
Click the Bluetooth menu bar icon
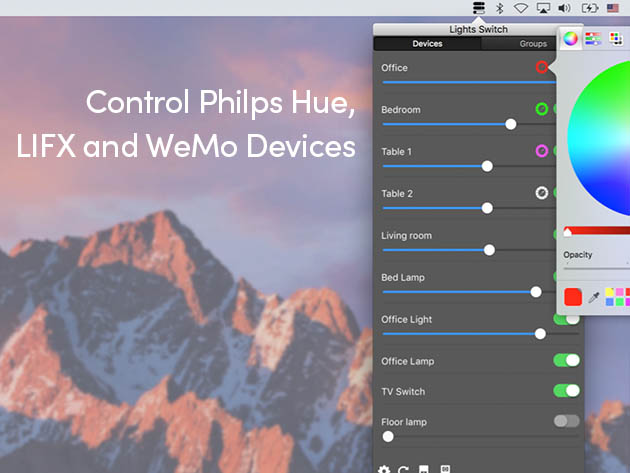[x=499, y=8]
